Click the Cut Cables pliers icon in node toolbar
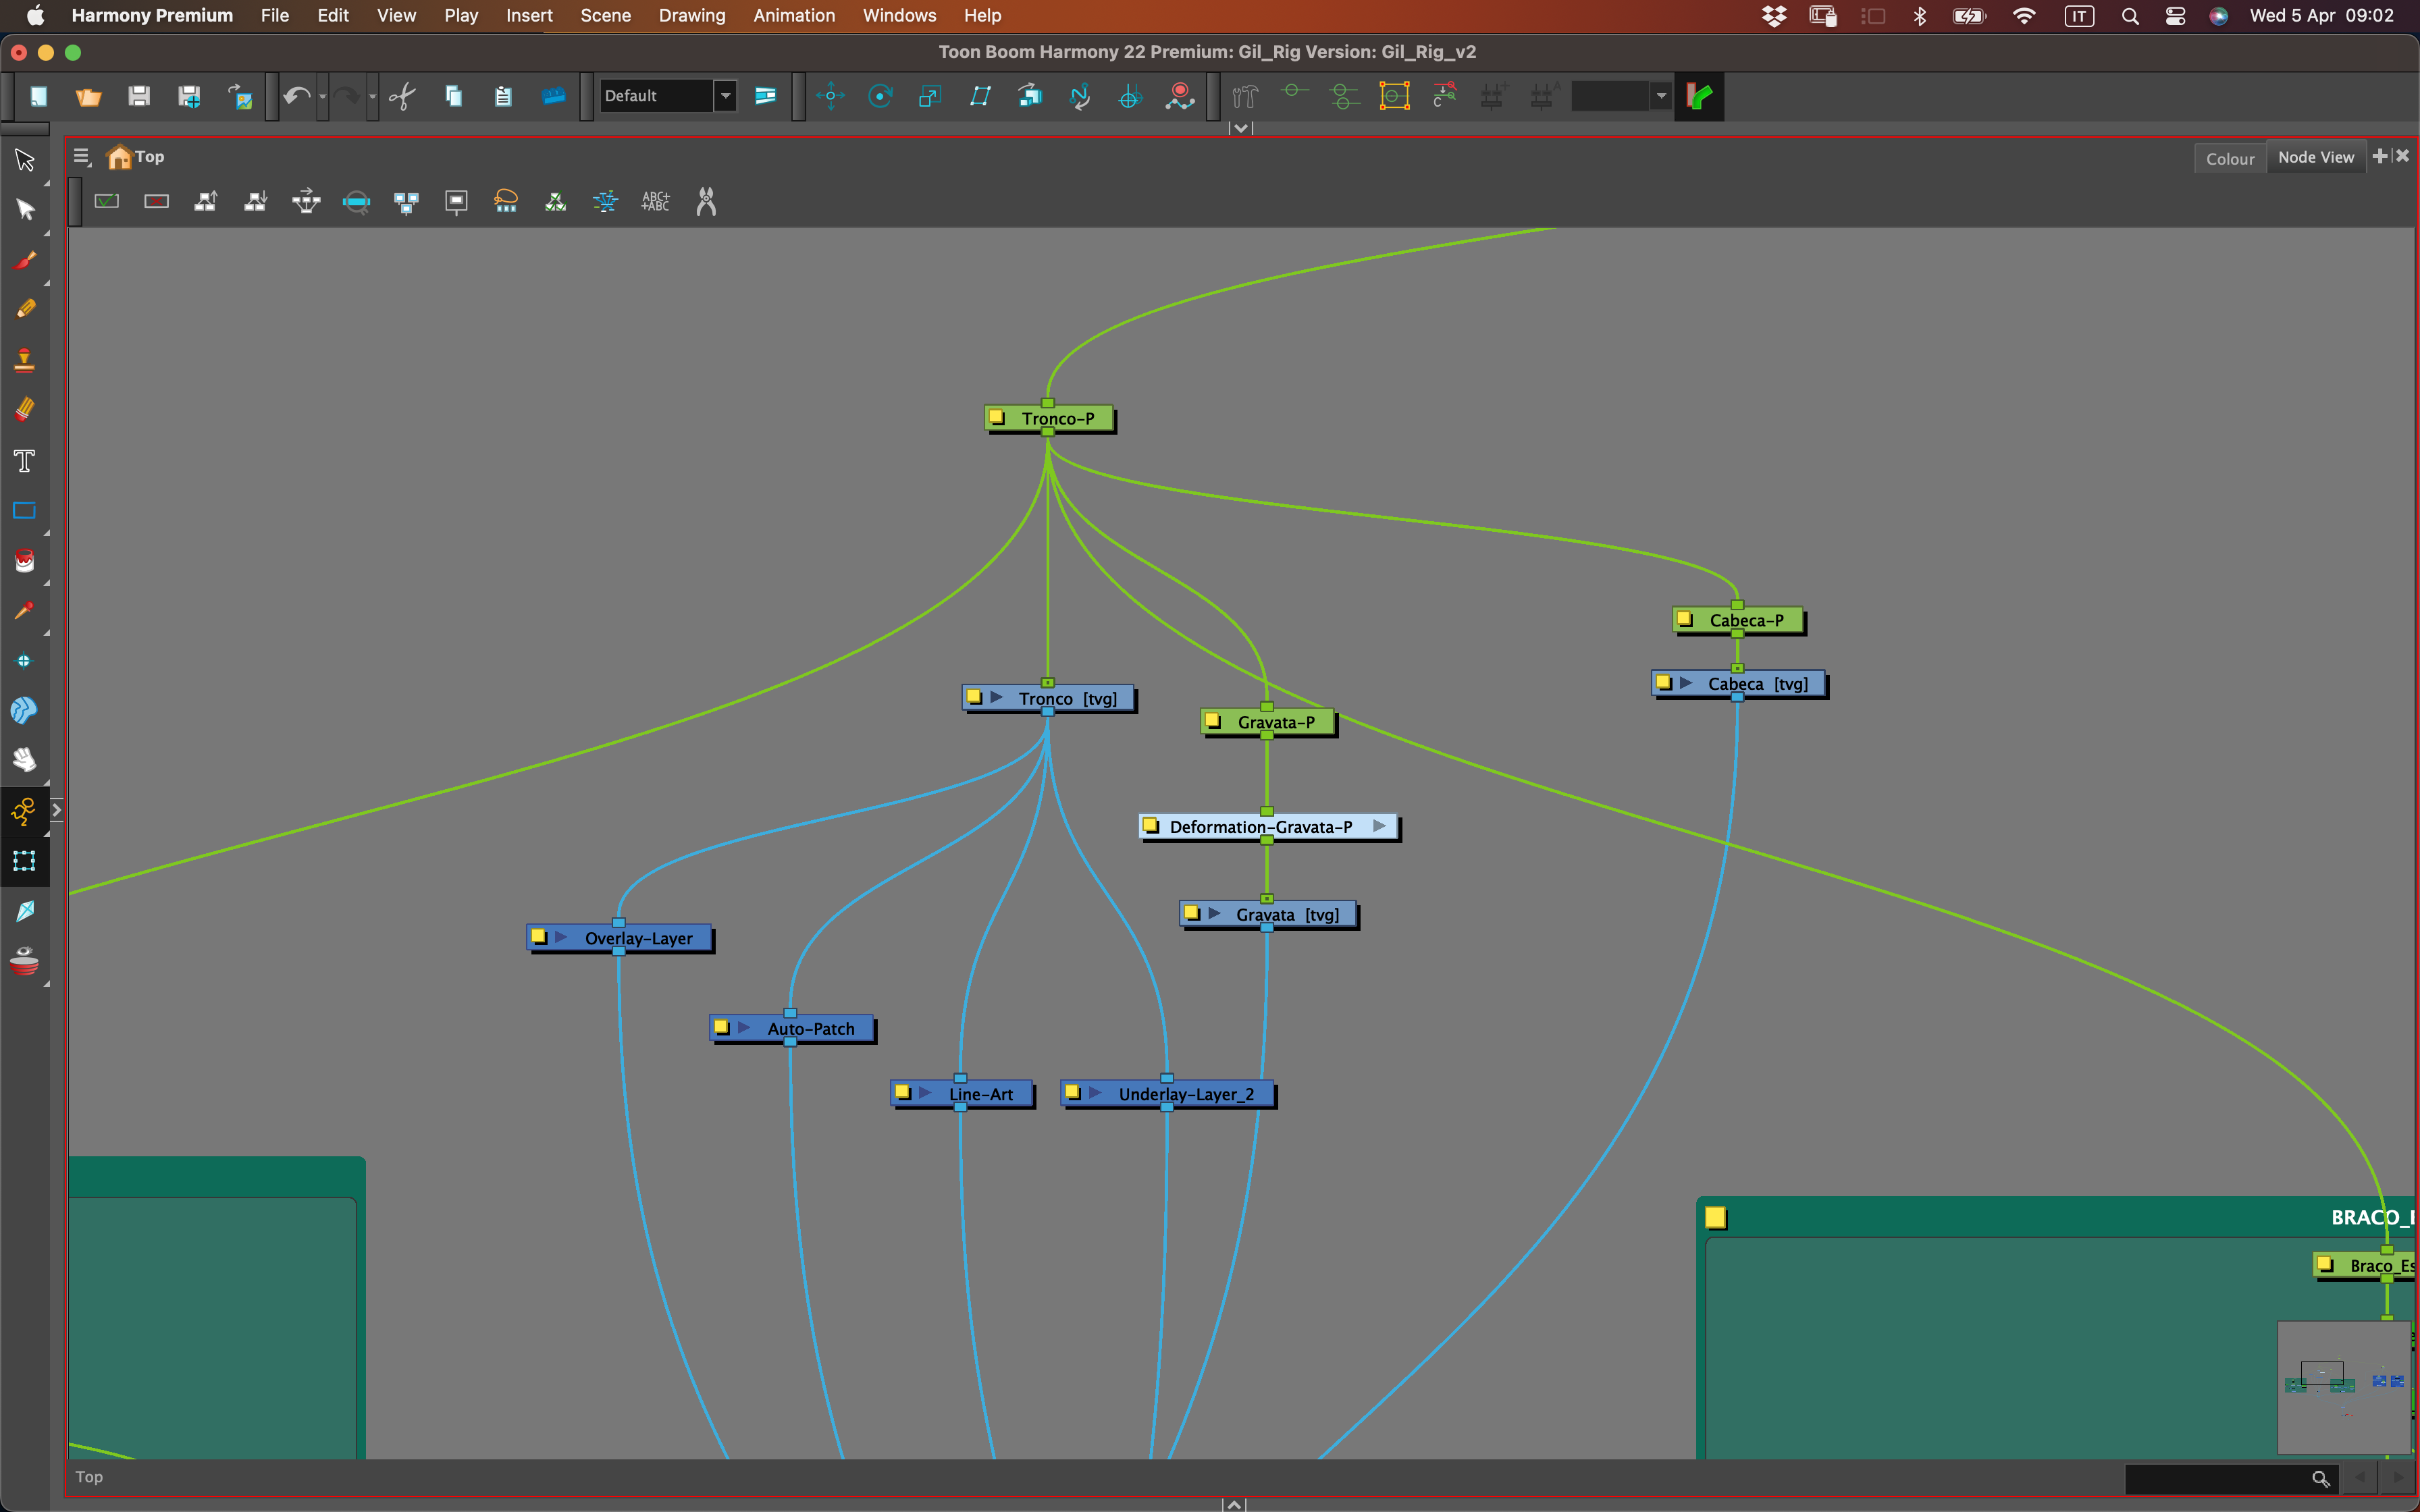Image resolution: width=2420 pixels, height=1512 pixels. [706, 201]
